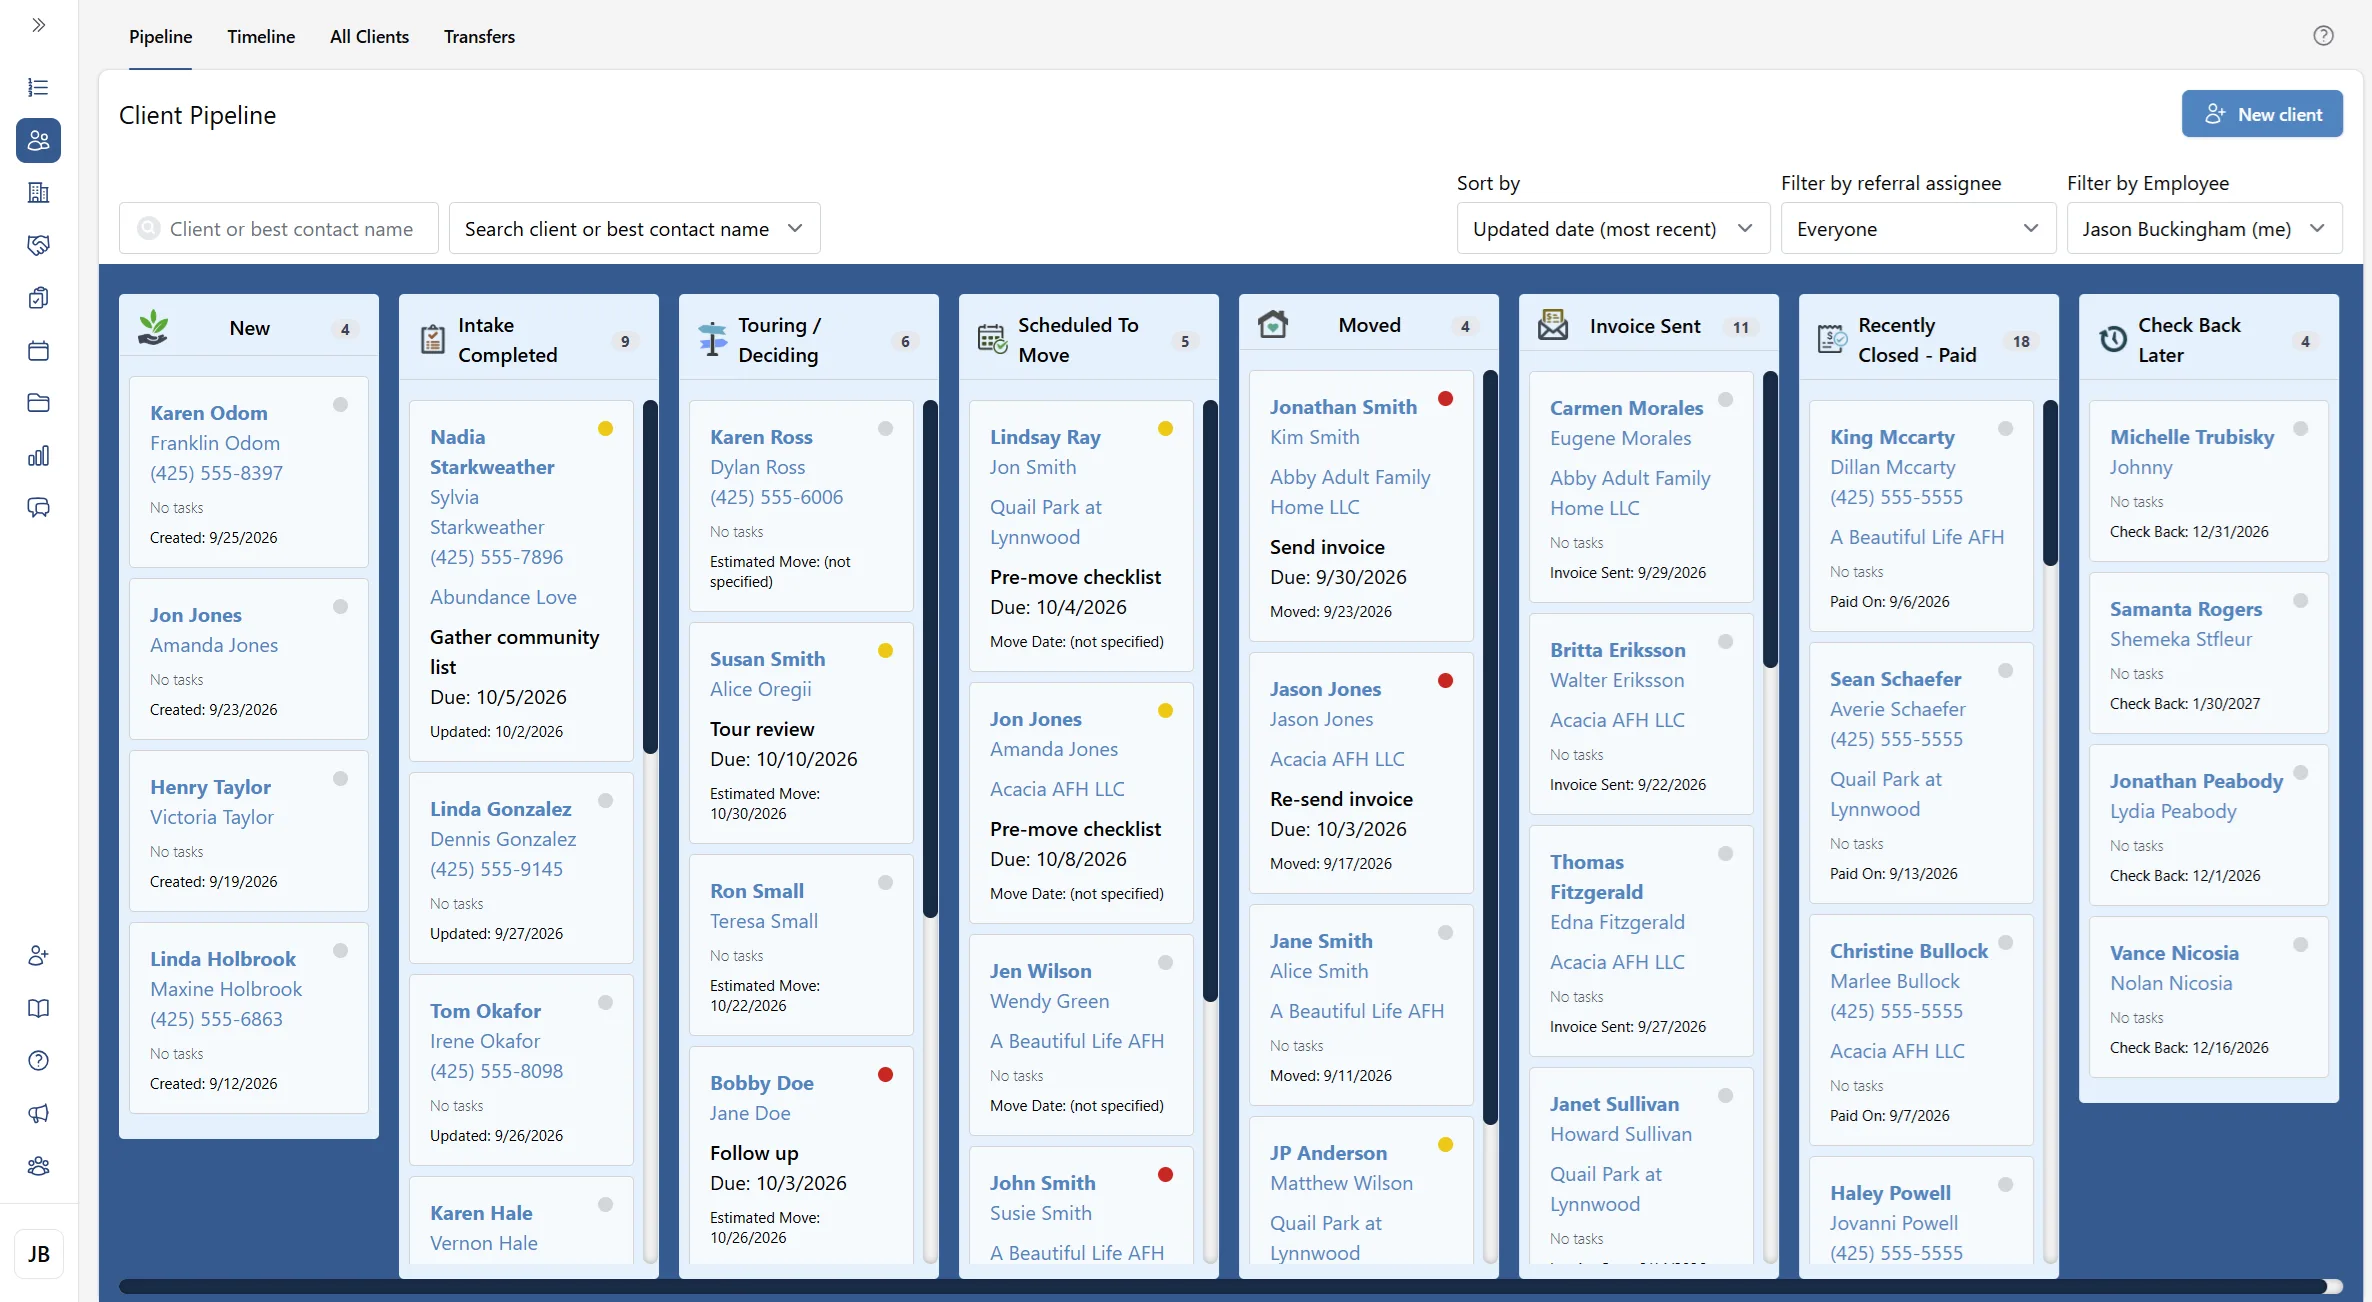
Task: Click the handshake referrals sidebar icon
Action: pos(38,245)
